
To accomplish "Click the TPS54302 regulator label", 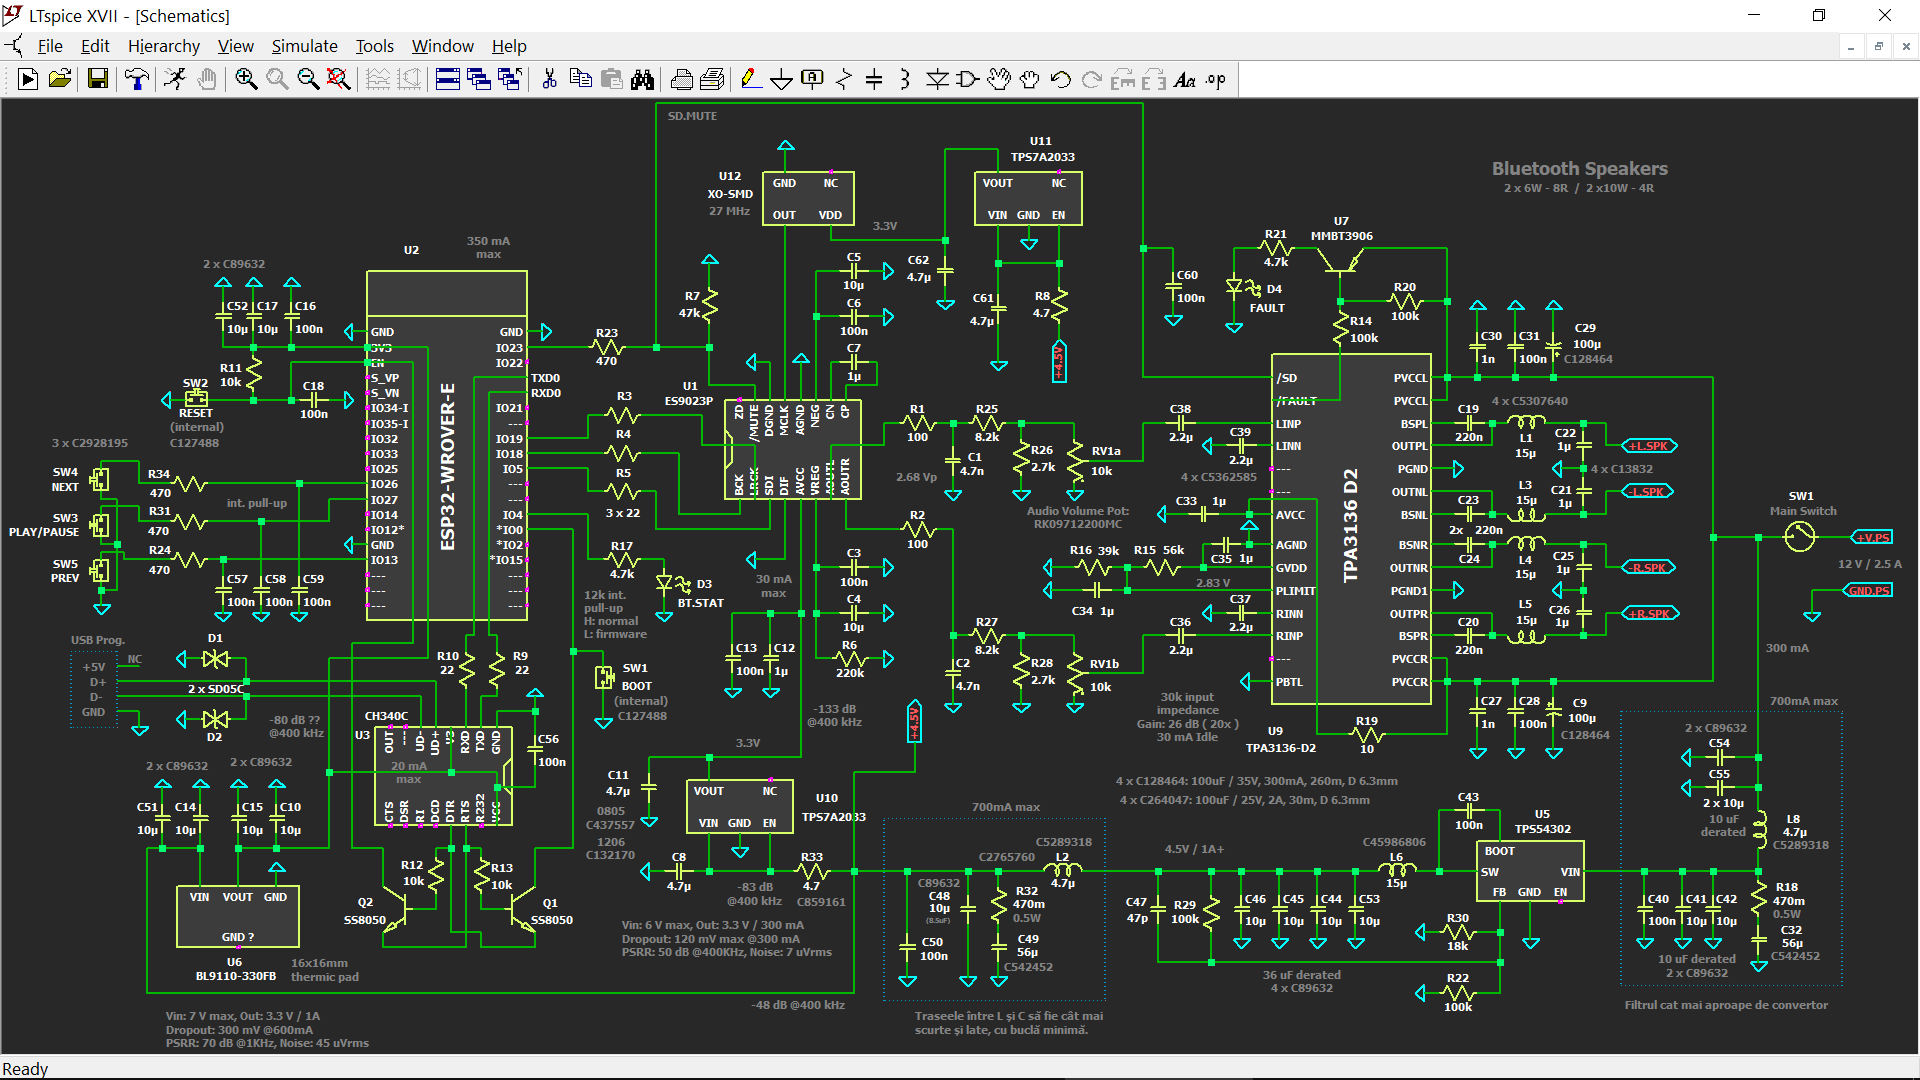I will tap(1542, 829).
